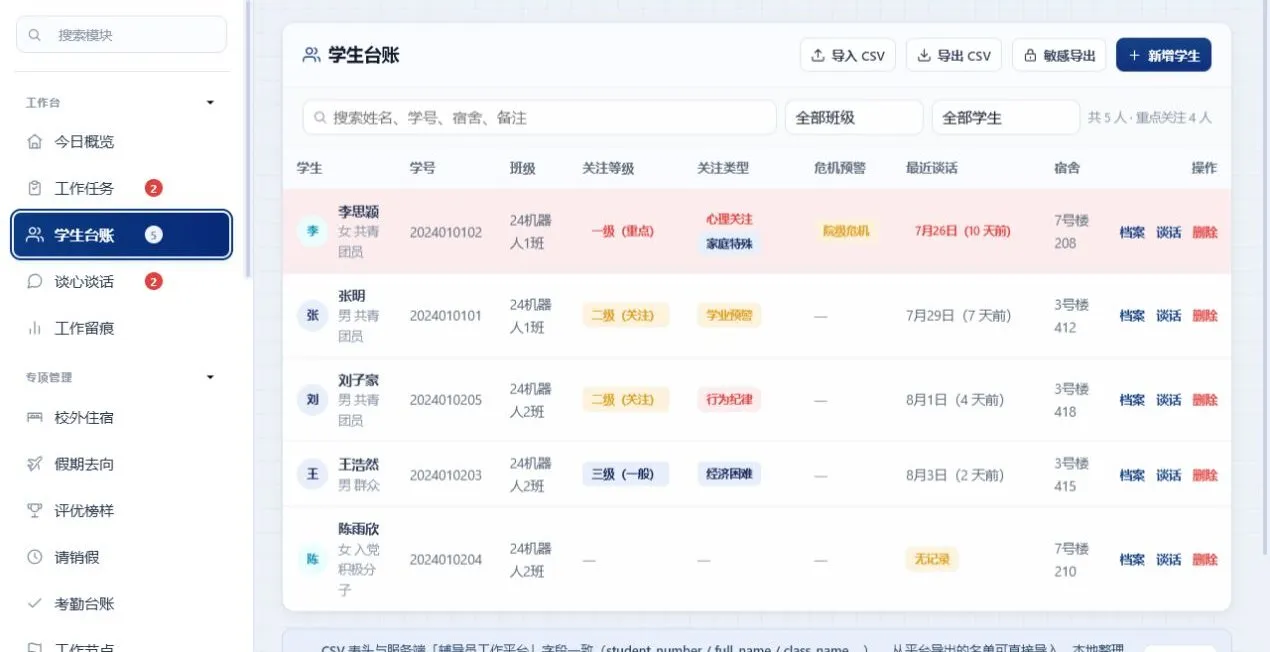The height and width of the screenshot is (652, 1270).
Task: Click the student search field 搜索姓名、学号
Action: pos(539,117)
